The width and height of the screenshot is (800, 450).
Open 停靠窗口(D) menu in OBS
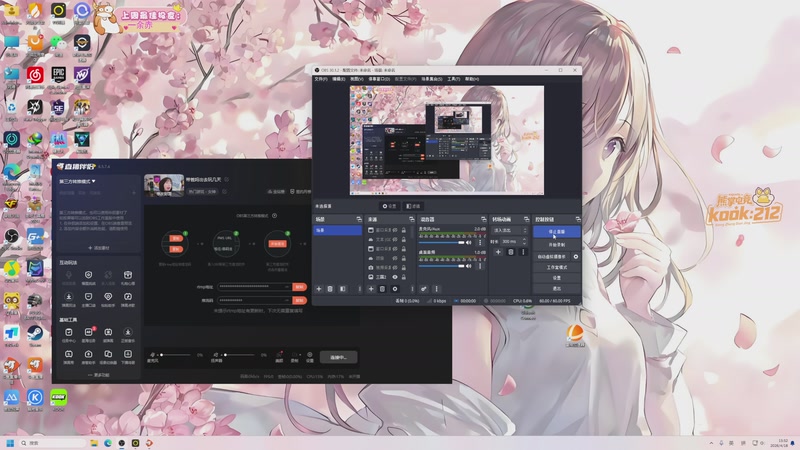tap(379, 79)
